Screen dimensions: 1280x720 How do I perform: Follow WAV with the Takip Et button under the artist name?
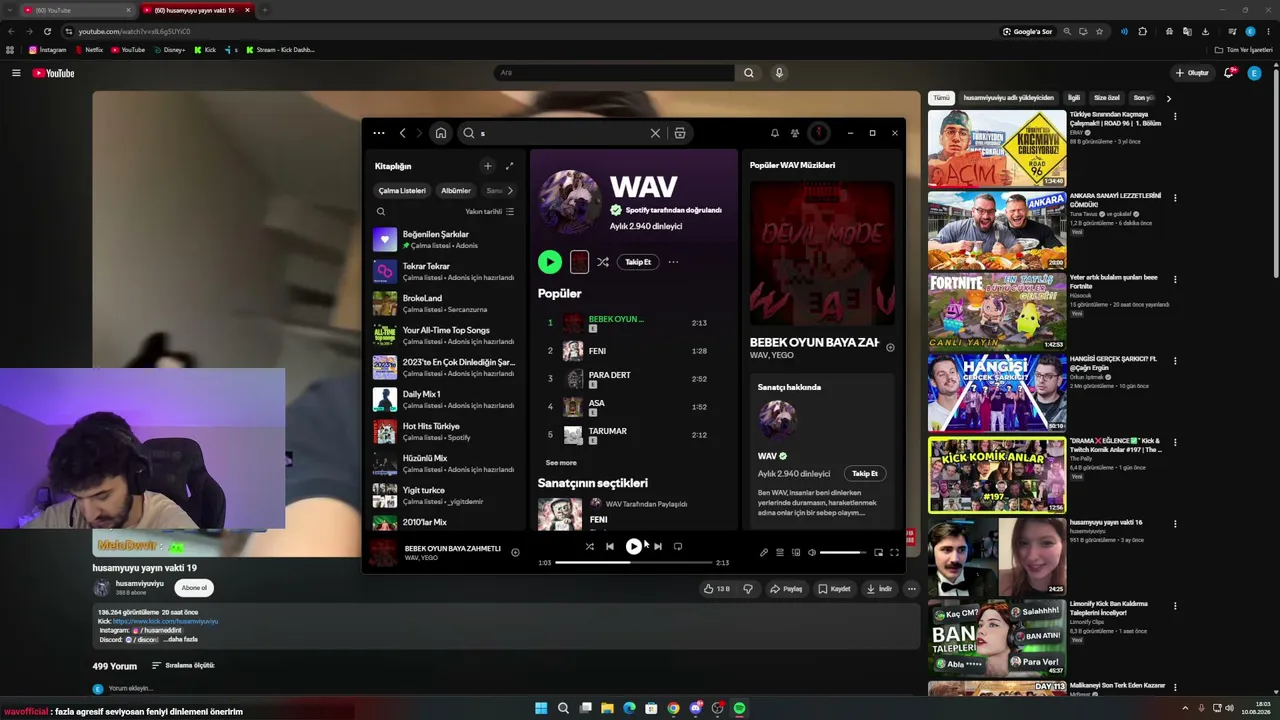tap(638, 262)
